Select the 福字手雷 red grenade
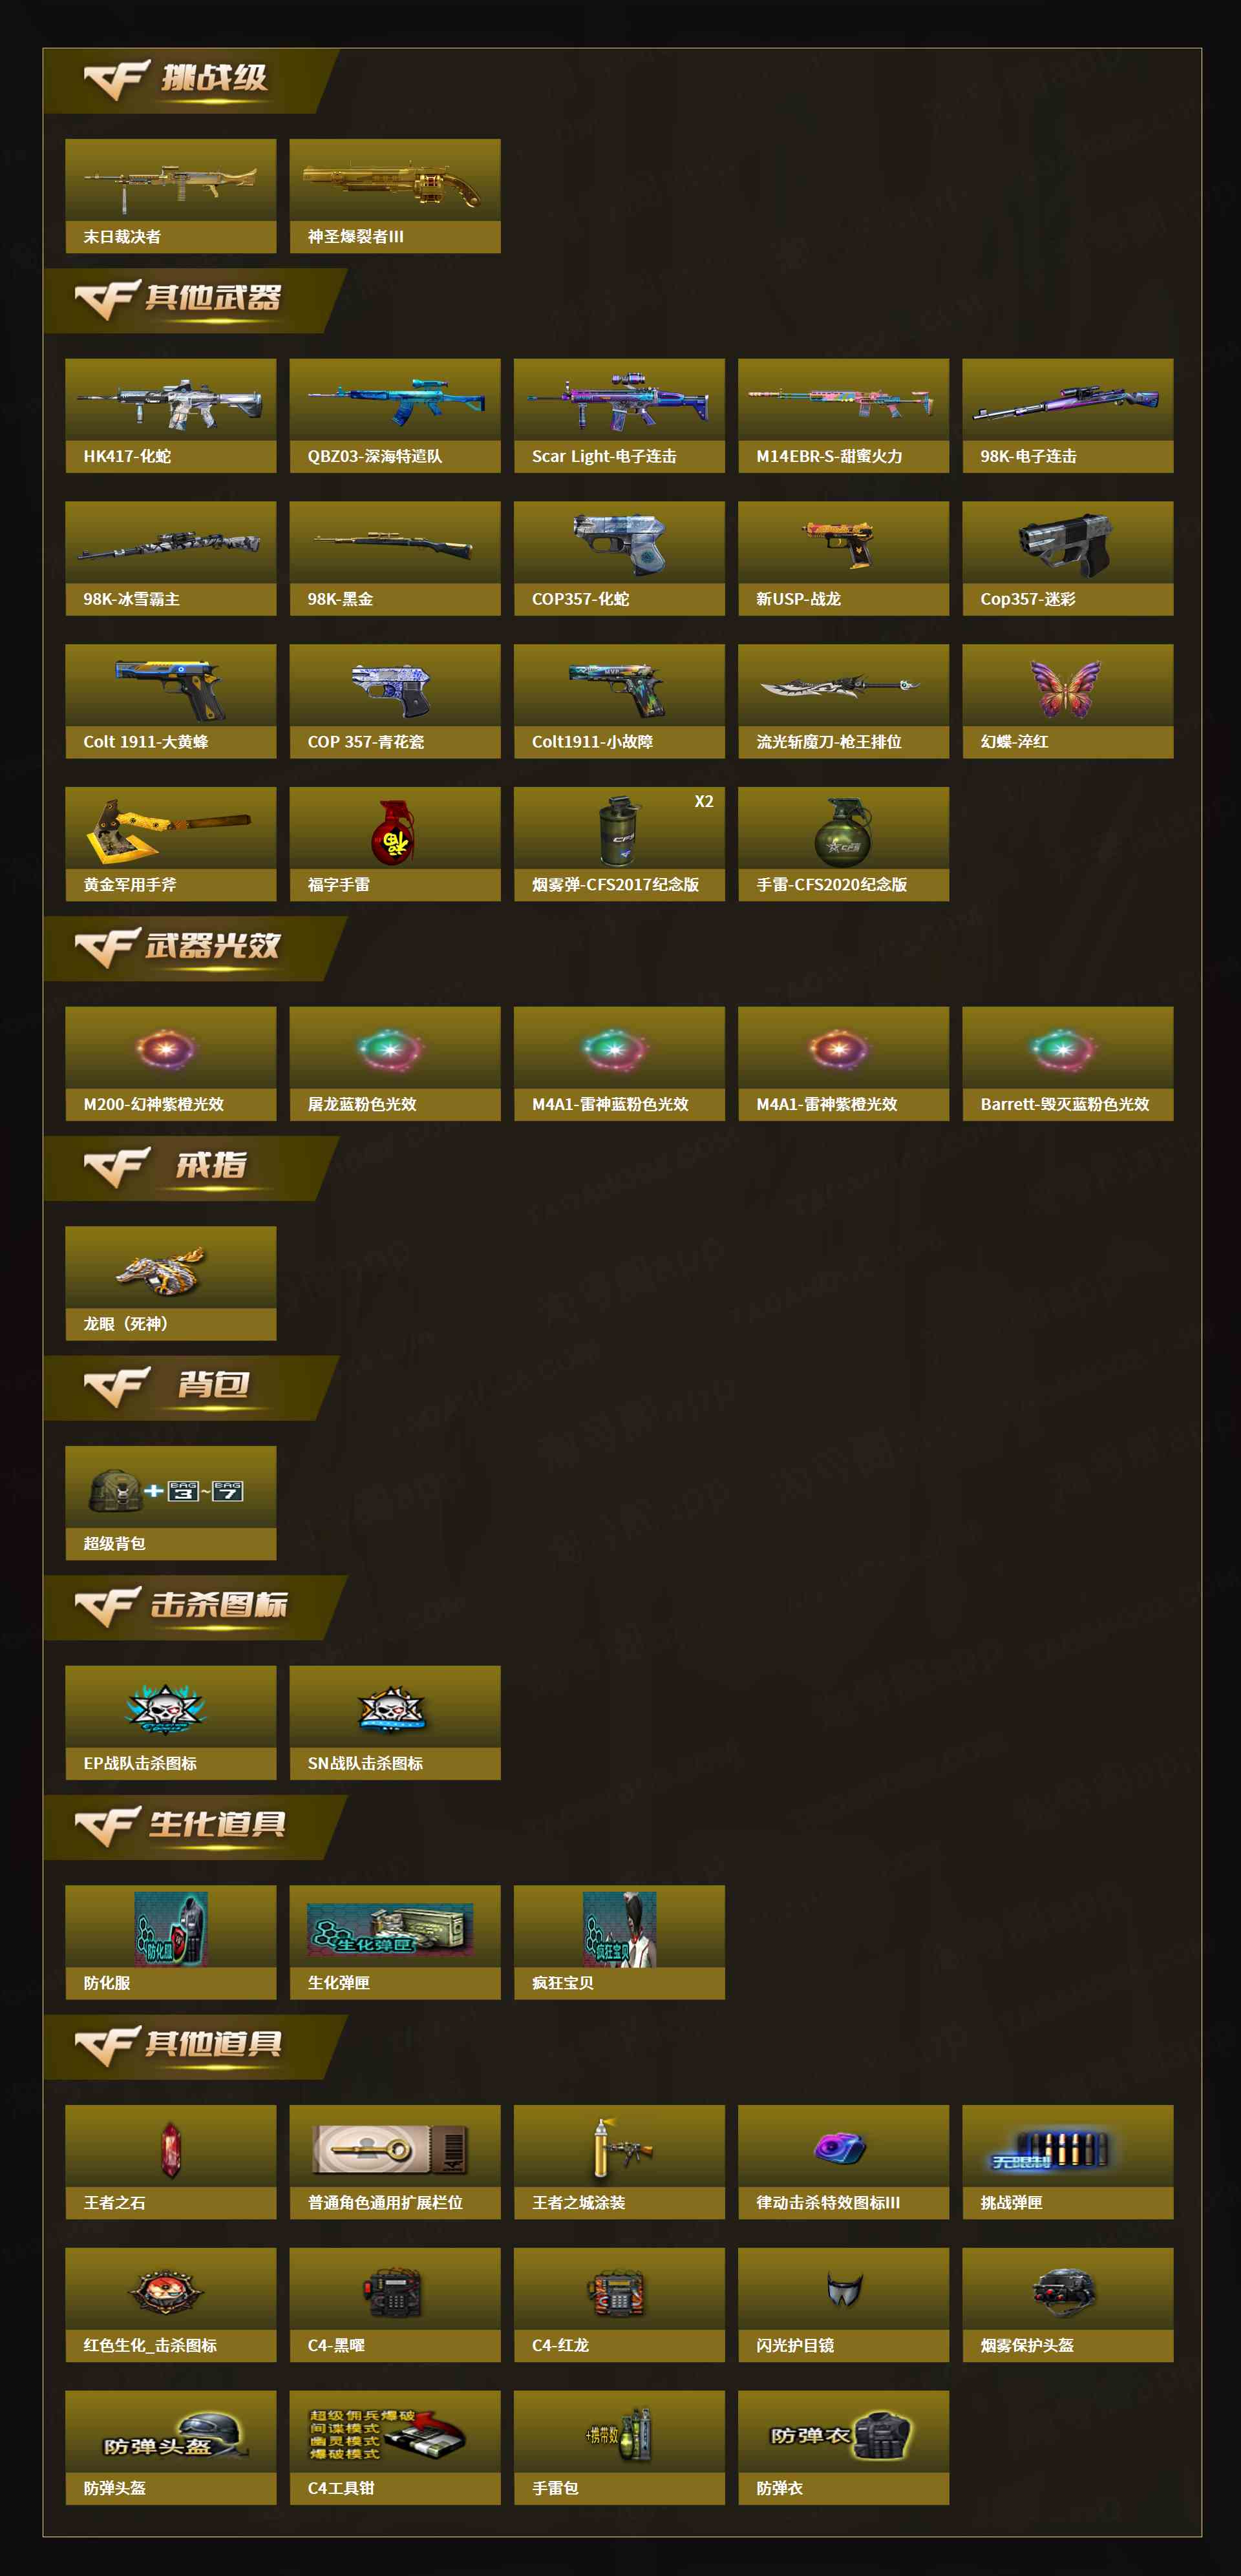The height and width of the screenshot is (2576, 1241). 395,844
